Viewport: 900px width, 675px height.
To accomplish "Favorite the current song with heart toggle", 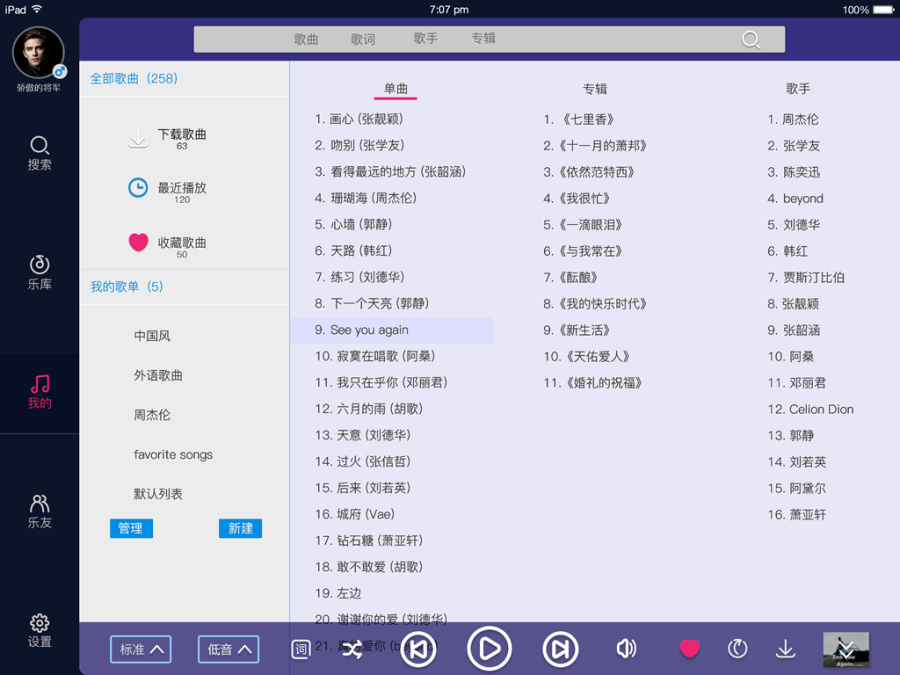I will click(x=689, y=648).
